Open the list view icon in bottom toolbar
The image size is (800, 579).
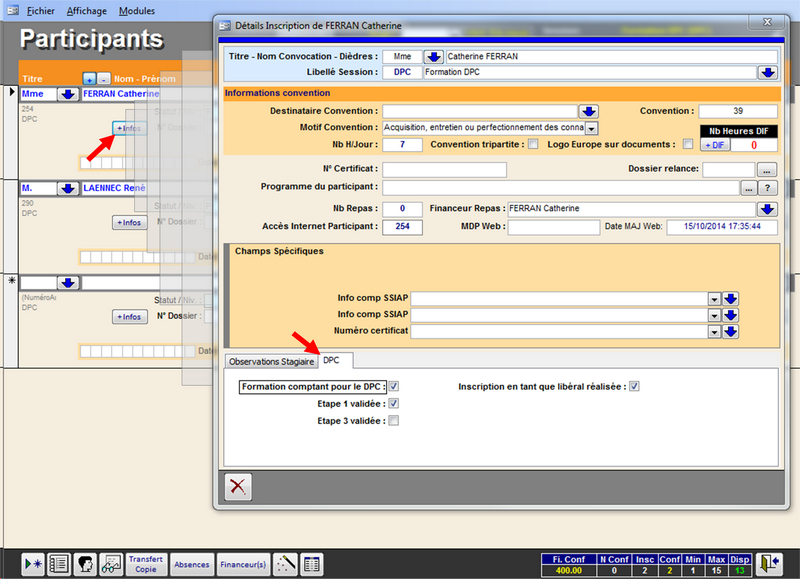(59, 563)
